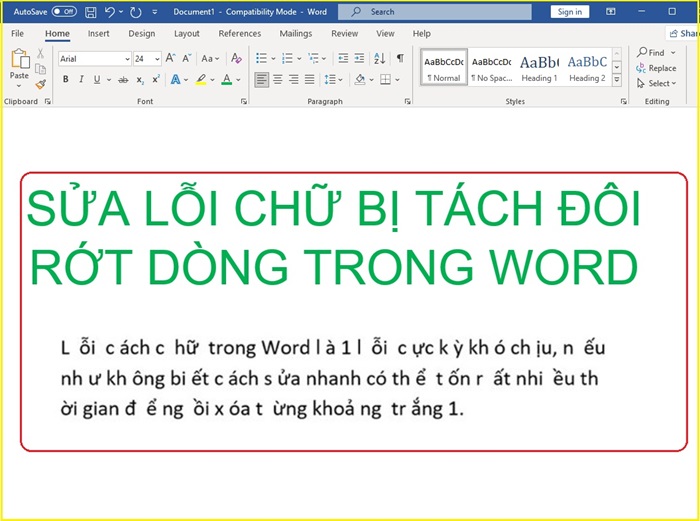Screen dimensions: 700x521
Task: Toggle Strikethrough formatting
Action: (x=123, y=80)
